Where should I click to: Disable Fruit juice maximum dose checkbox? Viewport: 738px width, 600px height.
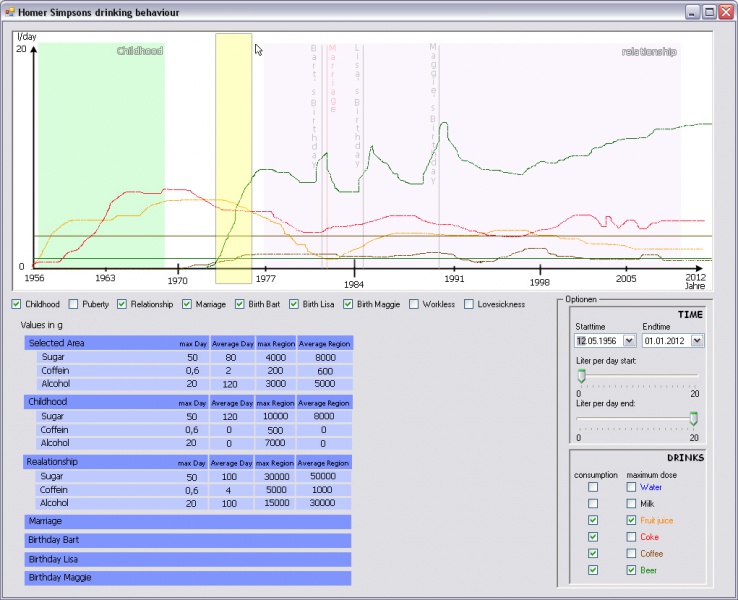(631, 520)
